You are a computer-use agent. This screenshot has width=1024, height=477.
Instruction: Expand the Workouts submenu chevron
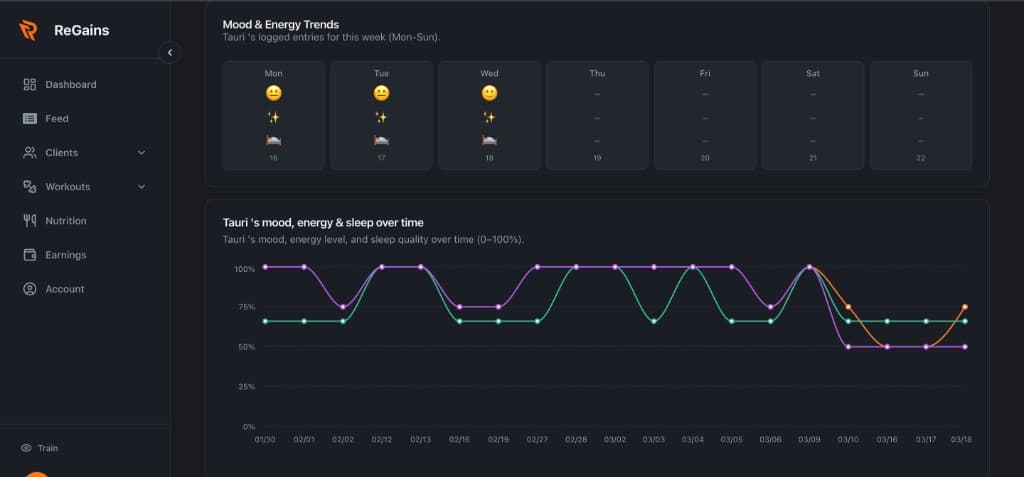(x=141, y=187)
